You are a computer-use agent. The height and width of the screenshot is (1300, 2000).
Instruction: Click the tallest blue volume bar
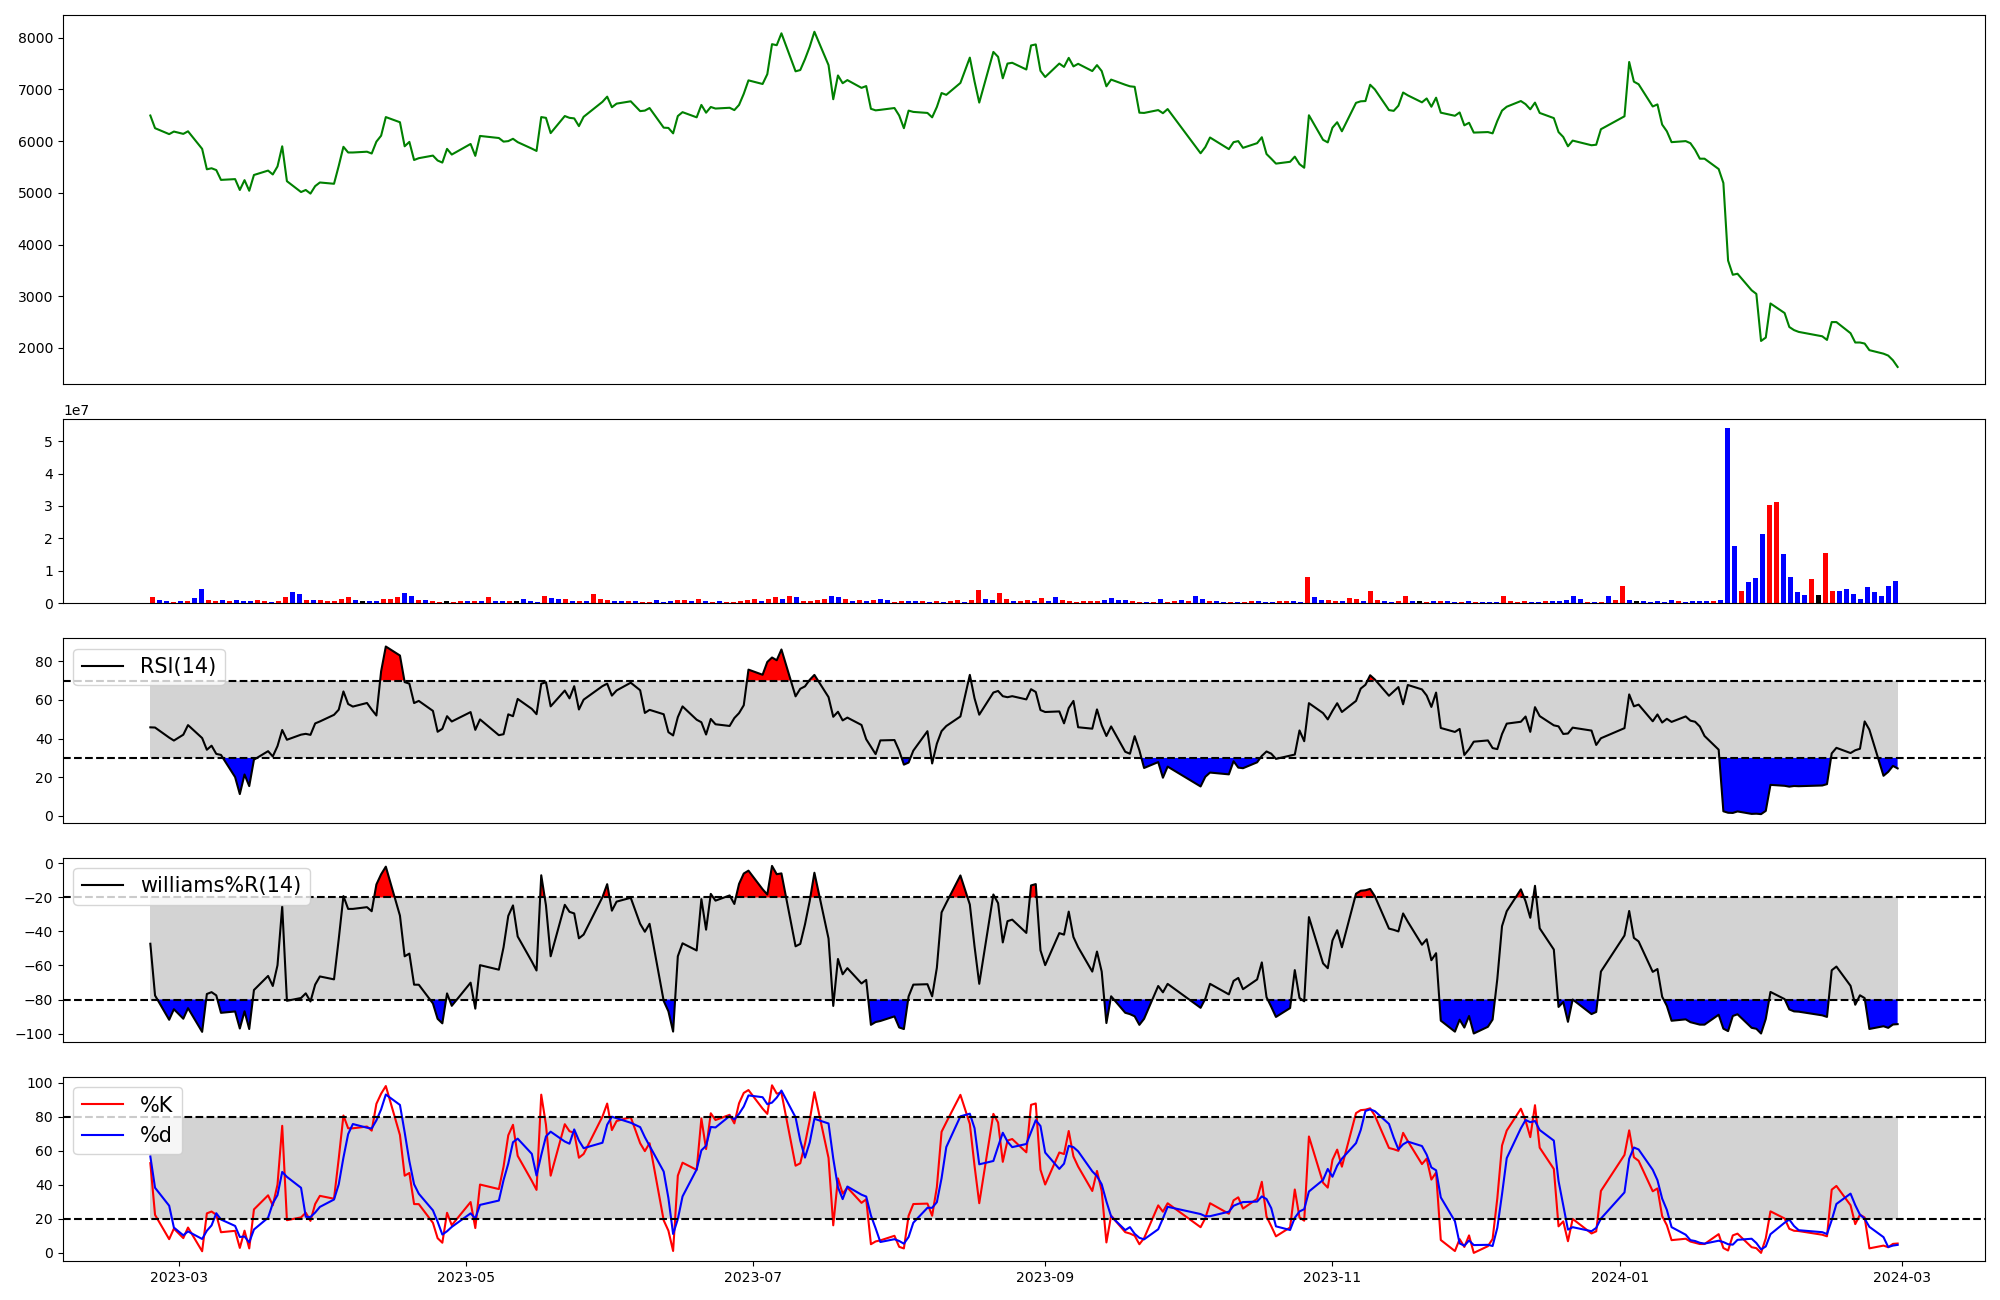coord(1727,515)
